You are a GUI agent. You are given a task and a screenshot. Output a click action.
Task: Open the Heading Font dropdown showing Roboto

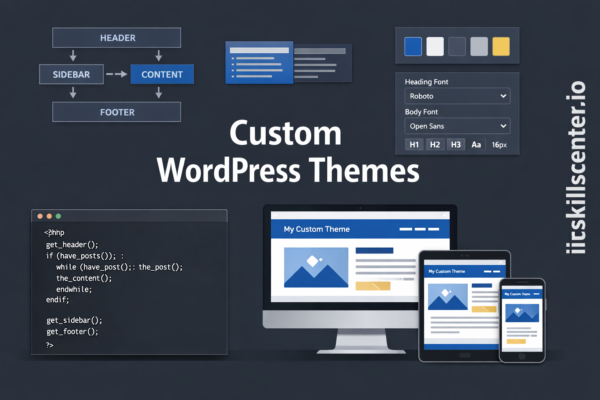point(457,97)
